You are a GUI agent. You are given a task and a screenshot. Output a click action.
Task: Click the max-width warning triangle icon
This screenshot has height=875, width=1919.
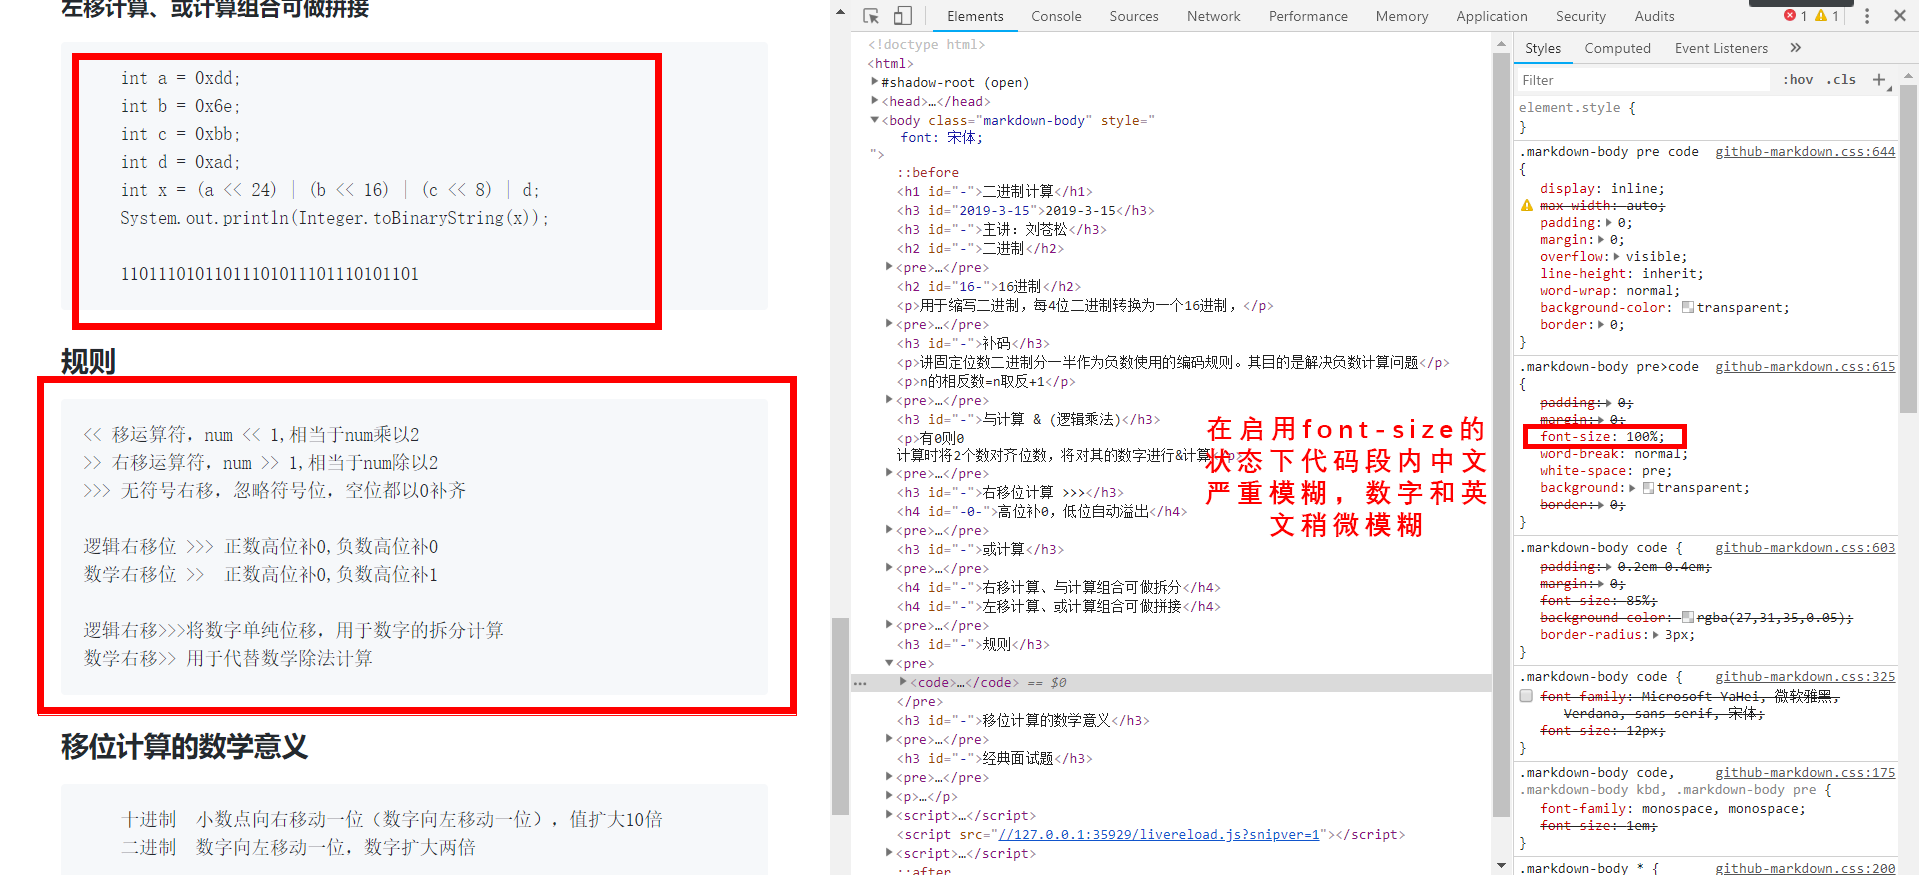1527,206
